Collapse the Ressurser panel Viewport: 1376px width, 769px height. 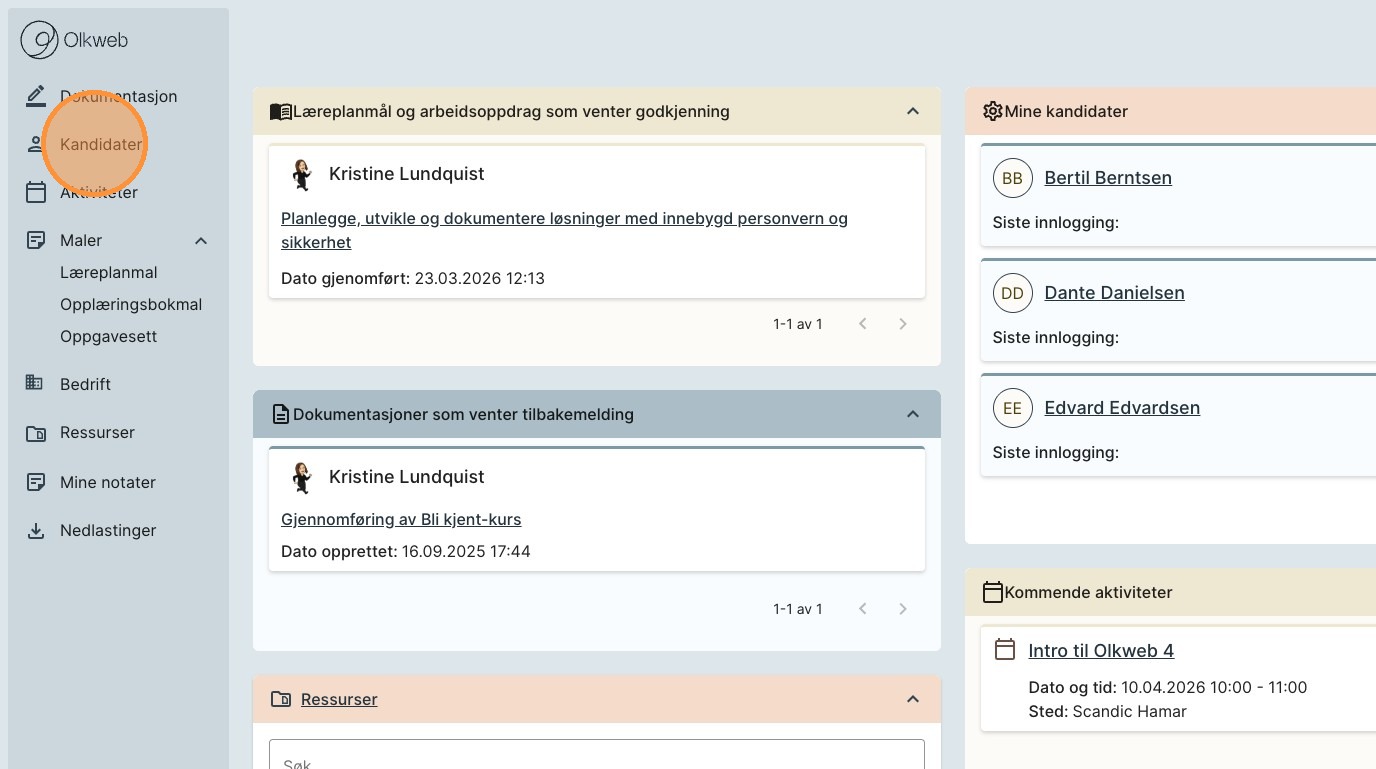click(x=912, y=699)
